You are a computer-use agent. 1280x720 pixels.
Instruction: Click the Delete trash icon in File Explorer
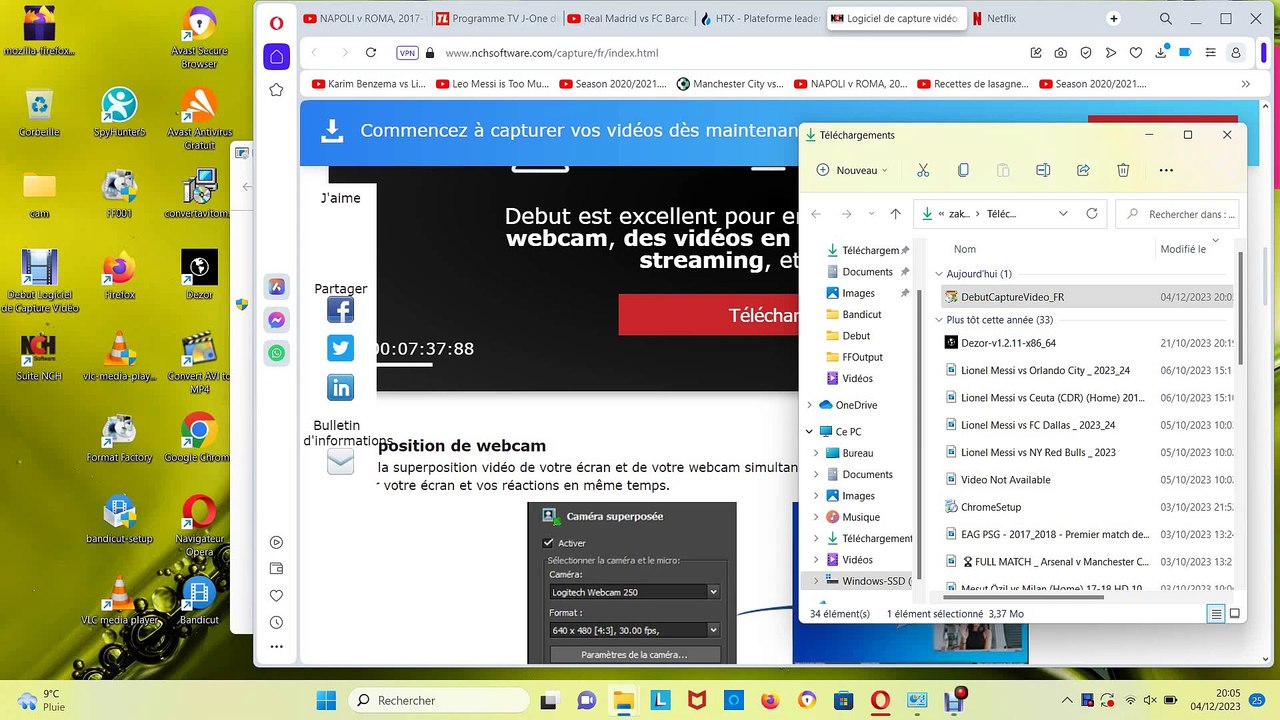pyautogui.click(x=1123, y=170)
